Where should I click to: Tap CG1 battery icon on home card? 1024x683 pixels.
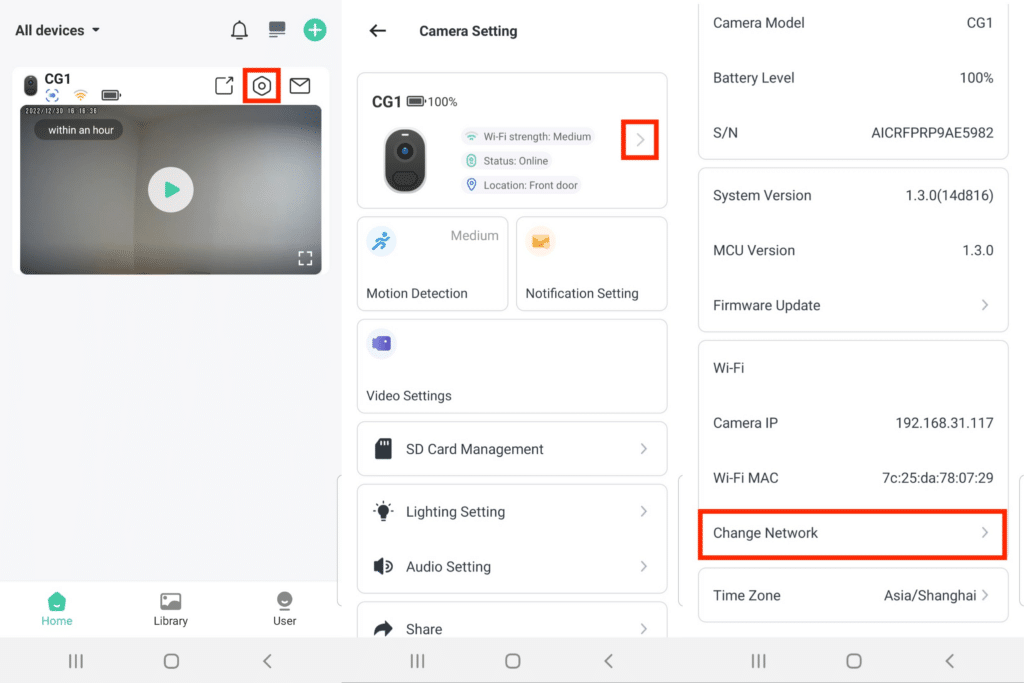click(111, 95)
